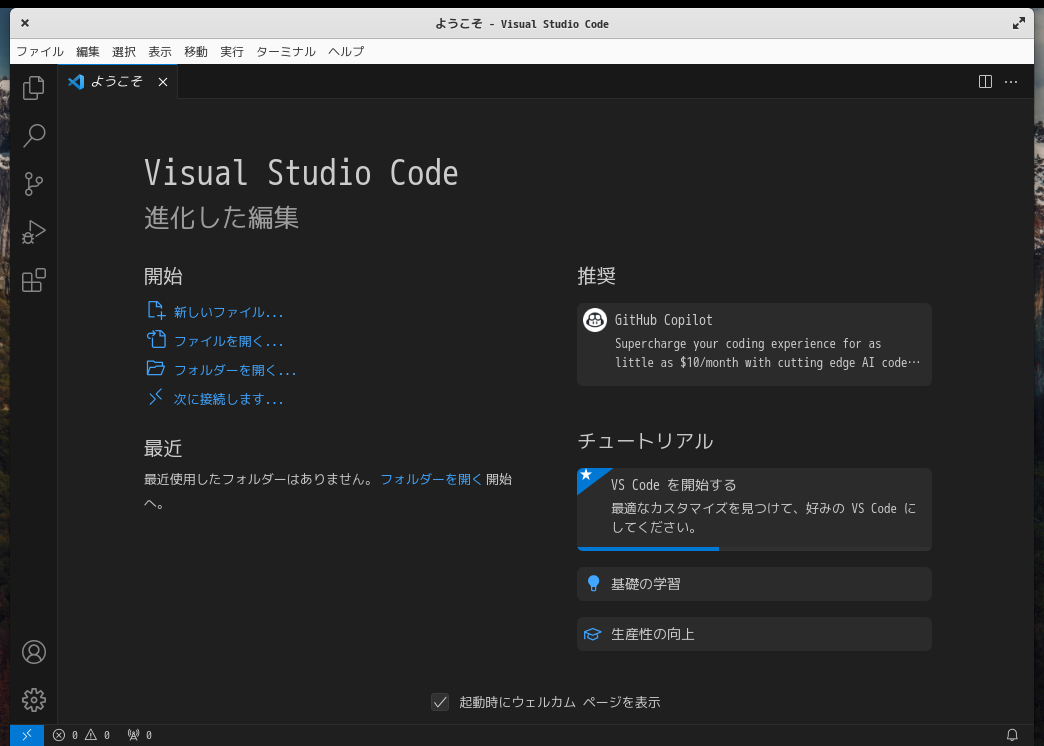Open the ターミナル menu
1044x746 pixels.
(x=286, y=51)
